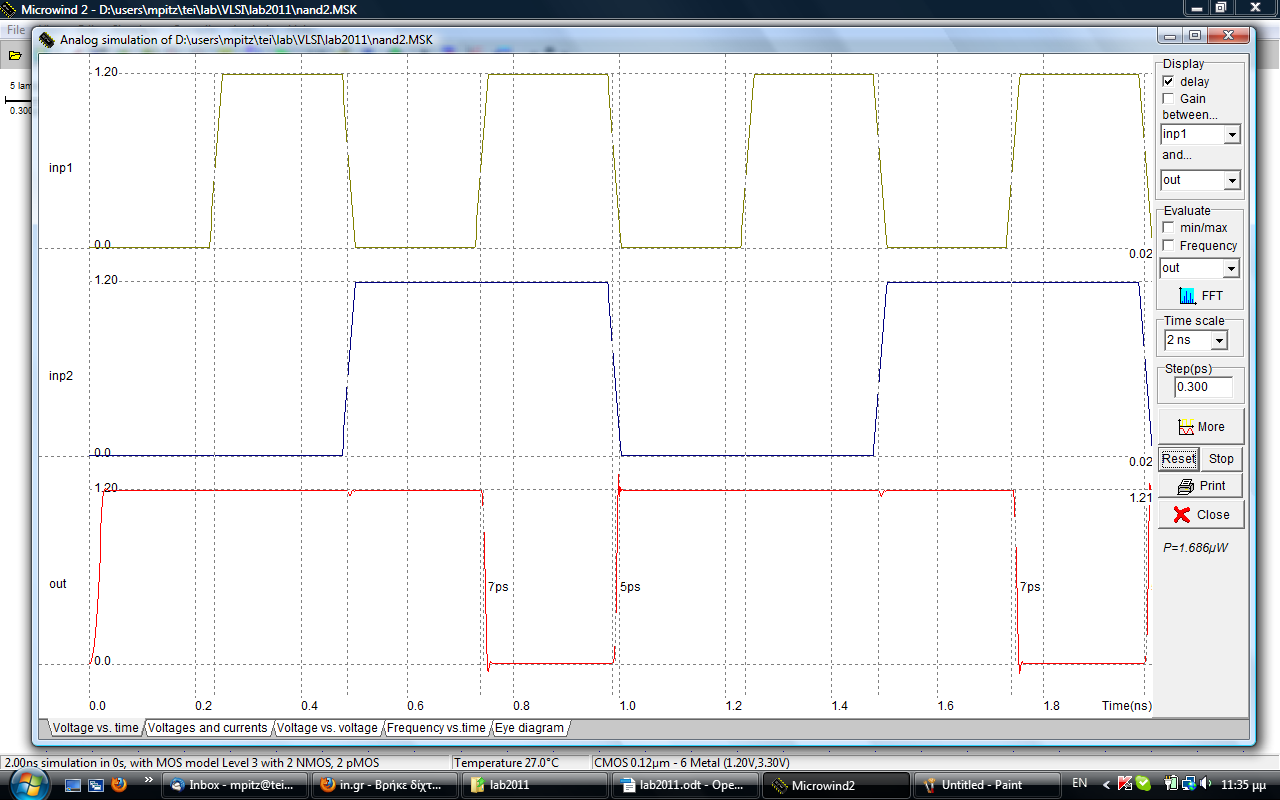
Task: Enable Frequency evaluation checkbox
Action: [1167, 246]
